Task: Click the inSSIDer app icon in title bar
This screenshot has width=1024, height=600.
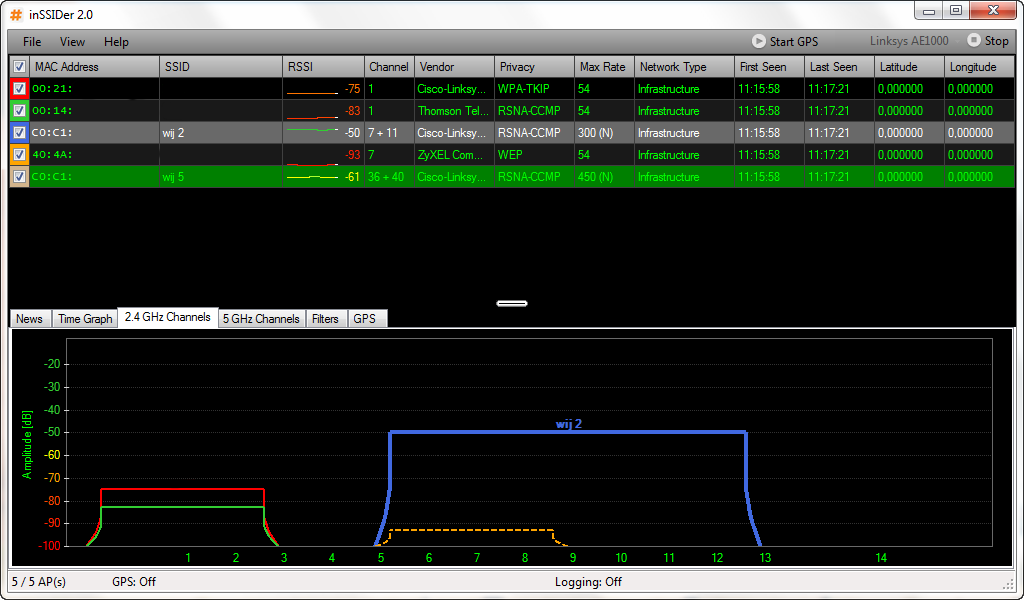Action: coord(16,14)
